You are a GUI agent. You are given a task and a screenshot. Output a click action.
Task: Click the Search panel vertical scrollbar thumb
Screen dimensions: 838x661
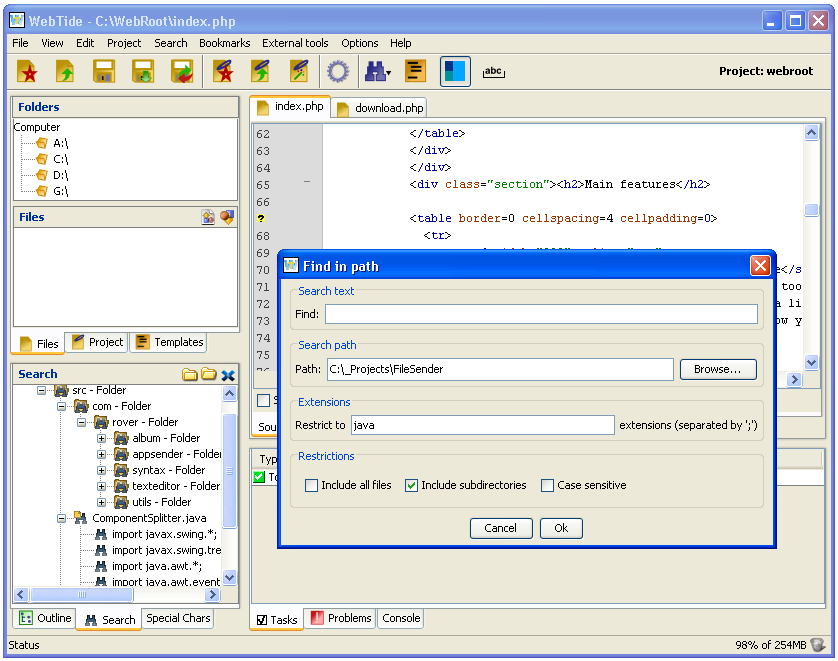[x=229, y=470]
